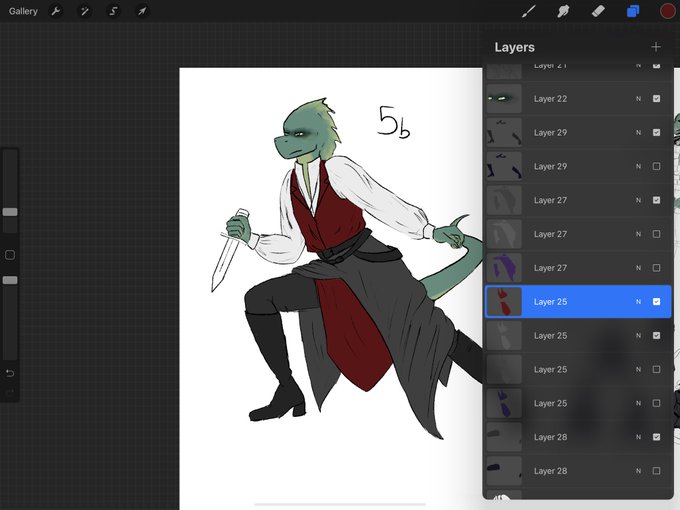
Task: Redo with the lower sidebar arrow
Action: click(x=10, y=393)
